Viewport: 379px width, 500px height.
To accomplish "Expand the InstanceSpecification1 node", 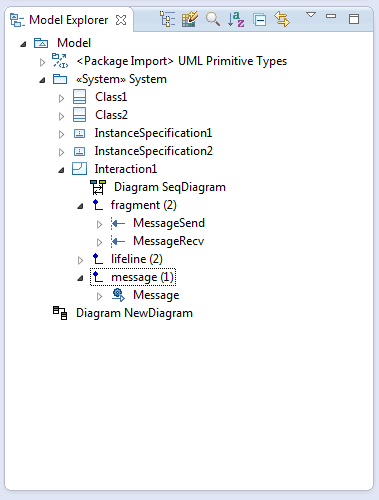I will click(61, 134).
